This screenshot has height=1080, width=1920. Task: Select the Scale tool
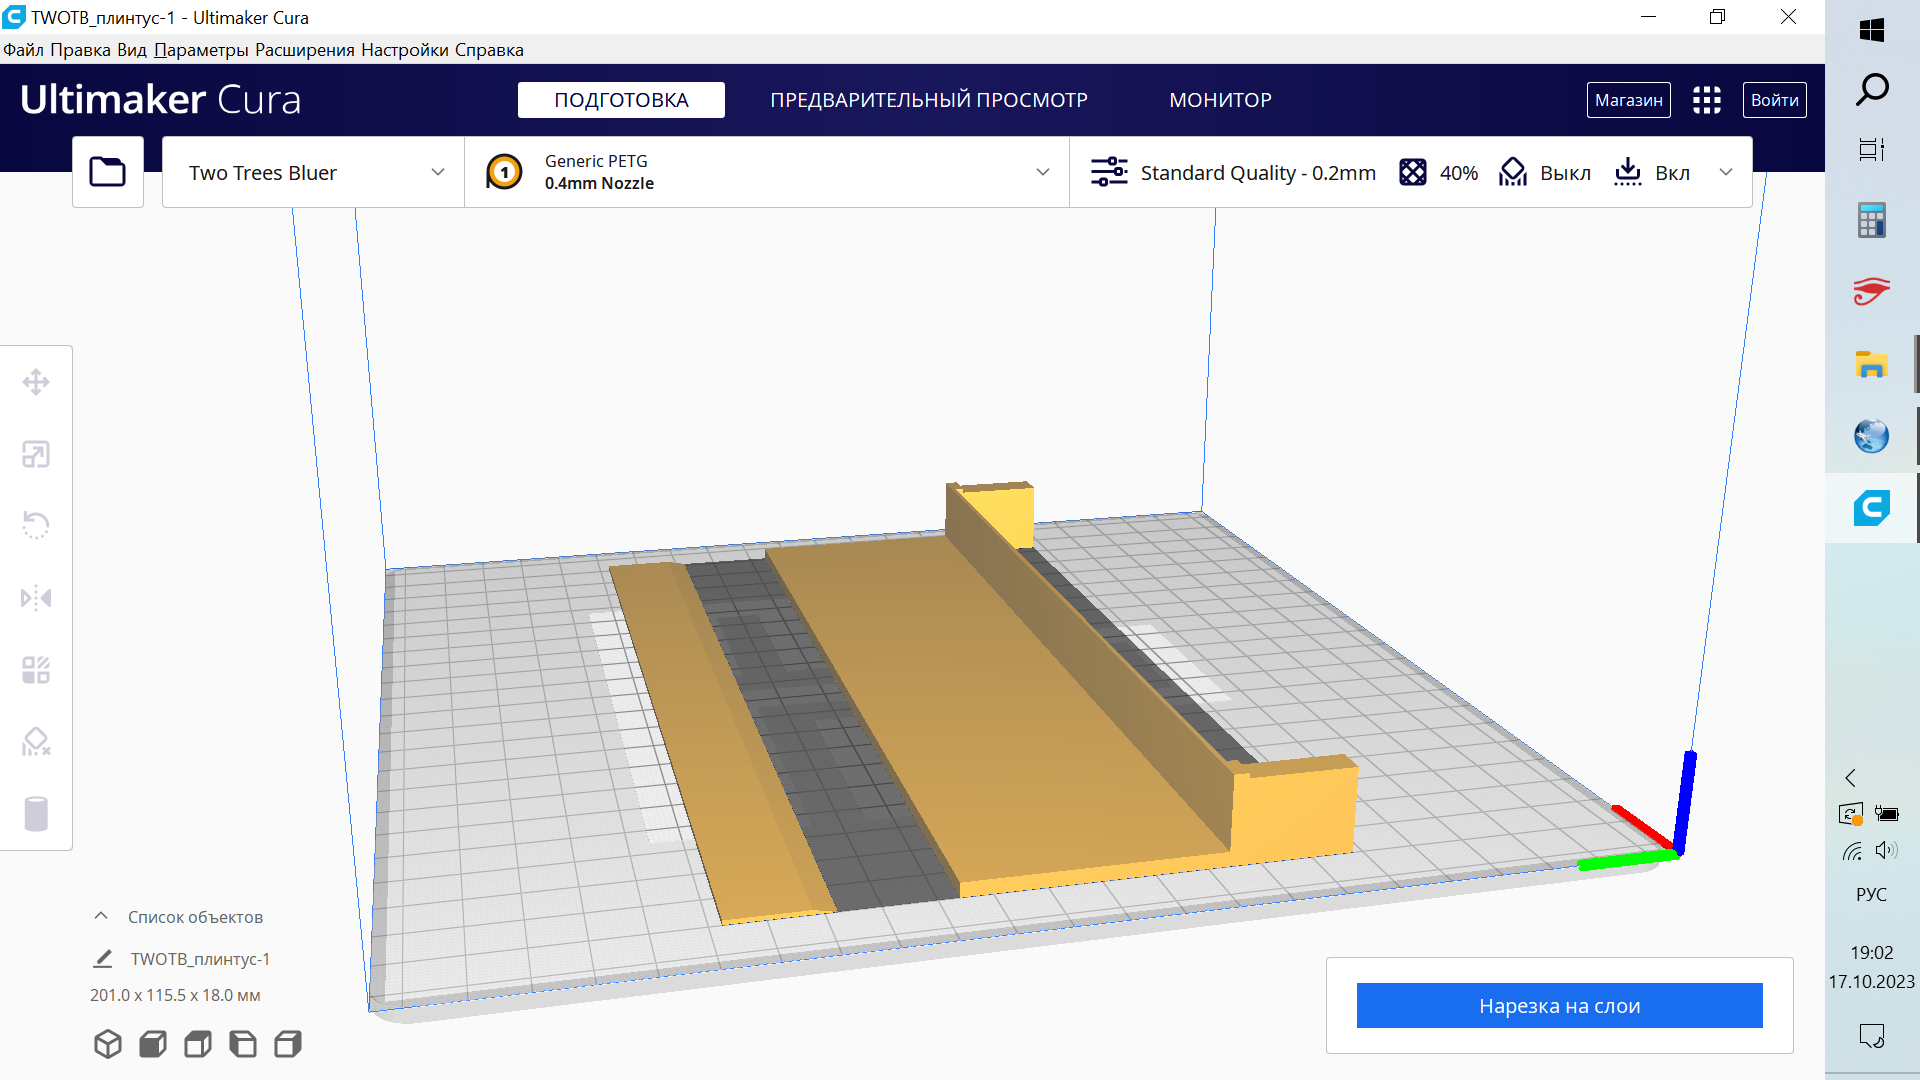click(36, 454)
